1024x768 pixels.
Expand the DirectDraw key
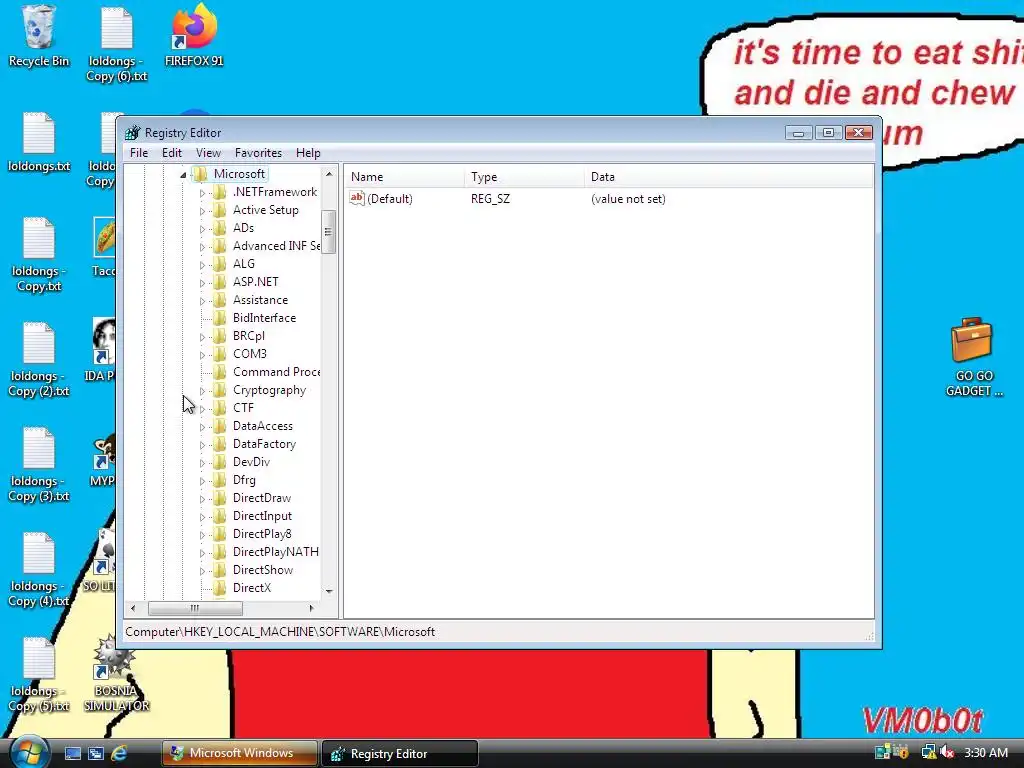coord(202,499)
